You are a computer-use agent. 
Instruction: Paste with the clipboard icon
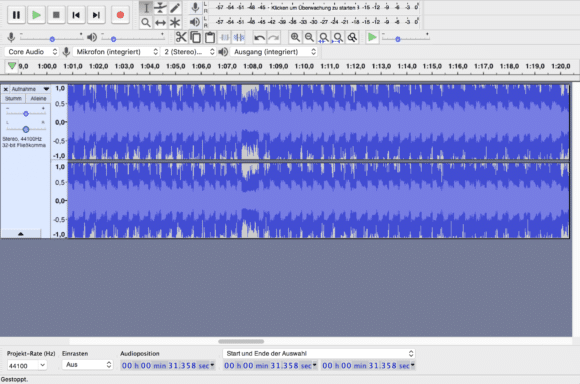pyautogui.click(x=210, y=37)
